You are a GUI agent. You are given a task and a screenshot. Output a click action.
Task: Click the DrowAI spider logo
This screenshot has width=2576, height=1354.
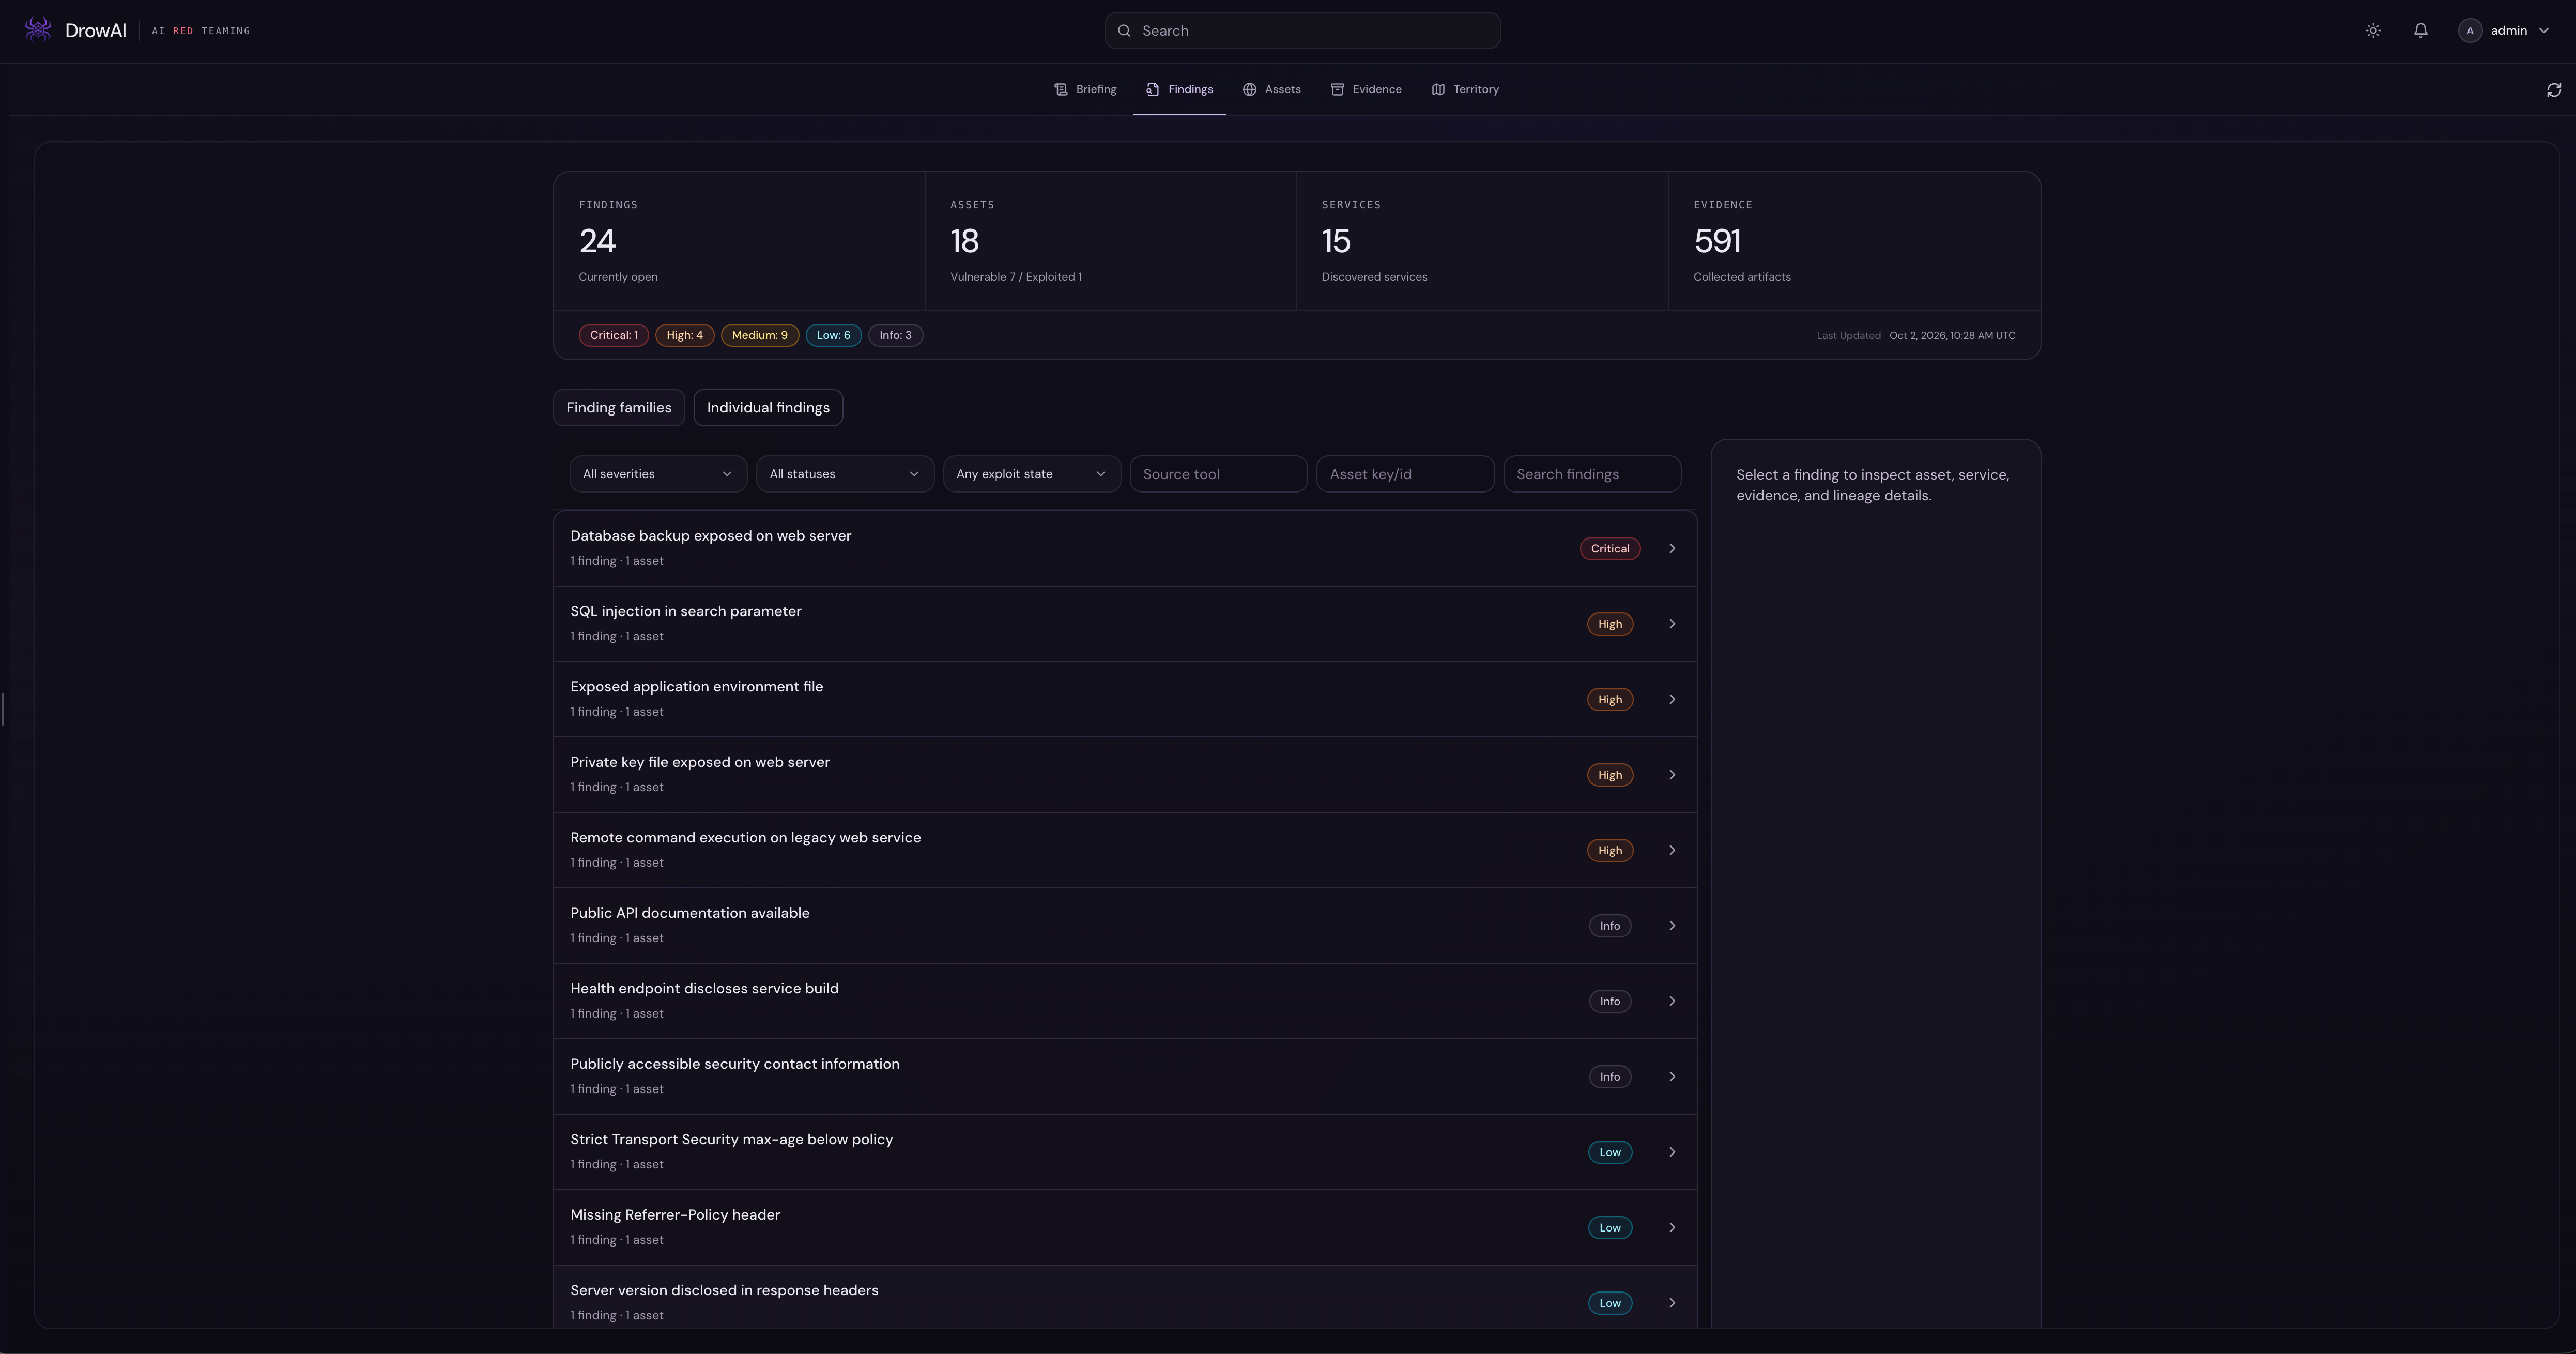click(38, 30)
